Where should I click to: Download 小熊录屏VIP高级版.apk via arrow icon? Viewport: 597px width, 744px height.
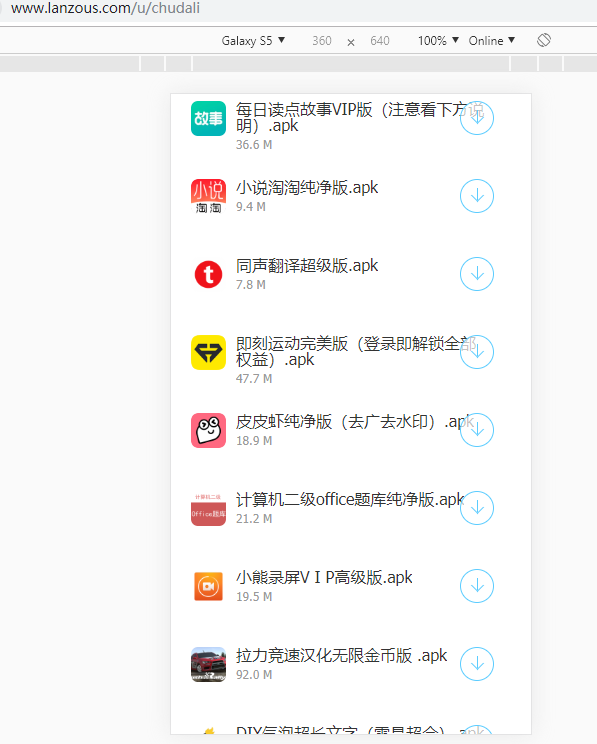point(477,586)
